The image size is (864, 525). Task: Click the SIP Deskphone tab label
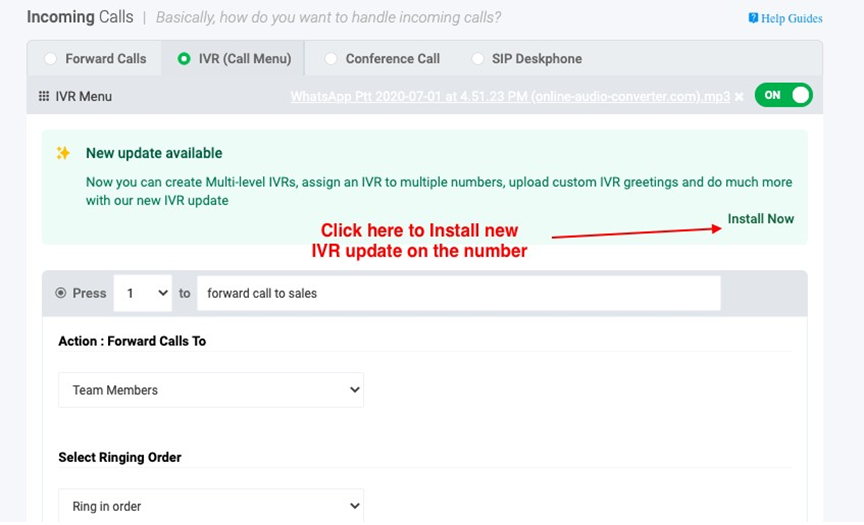point(537,58)
